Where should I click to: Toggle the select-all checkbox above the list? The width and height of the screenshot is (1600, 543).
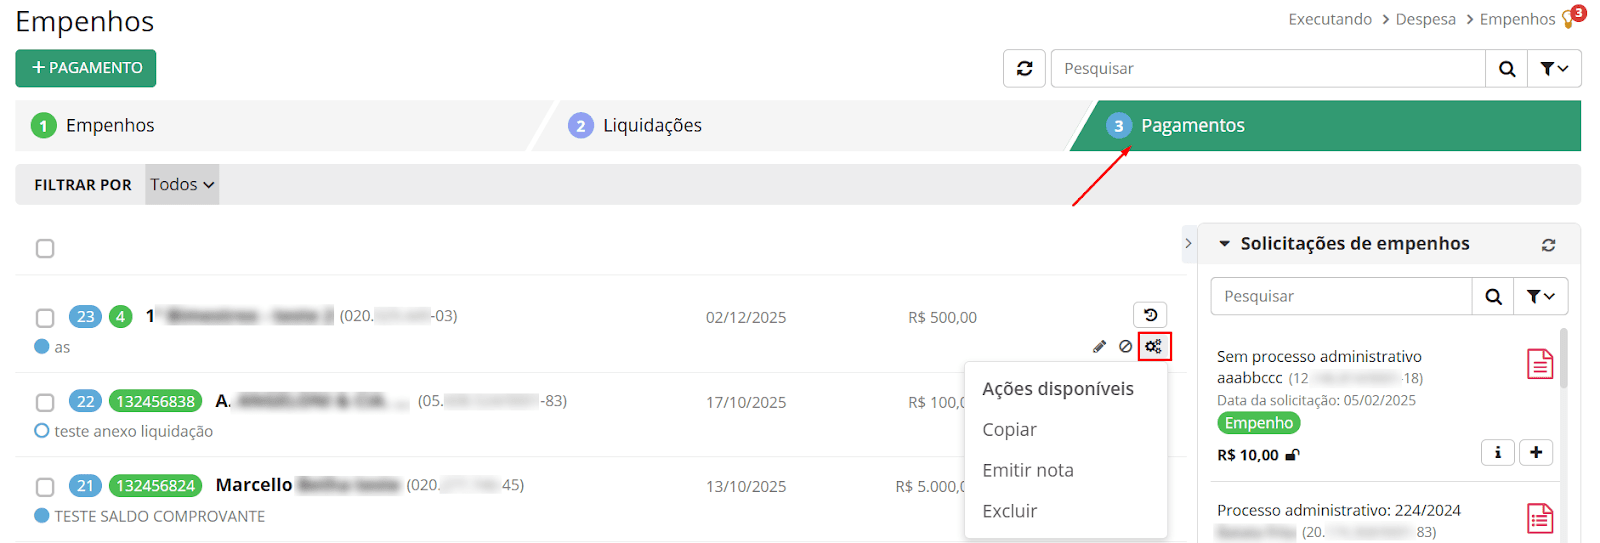pyautogui.click(x=45, y=248)
